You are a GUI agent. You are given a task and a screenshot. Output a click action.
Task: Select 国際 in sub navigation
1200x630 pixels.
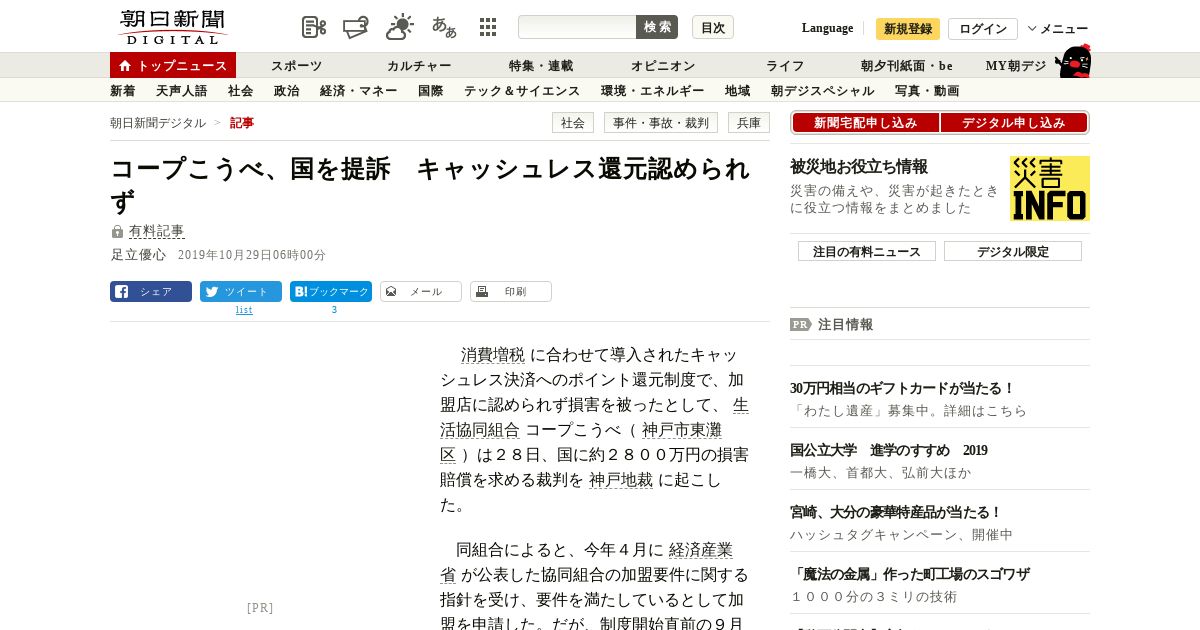click(x=431, y=90)
